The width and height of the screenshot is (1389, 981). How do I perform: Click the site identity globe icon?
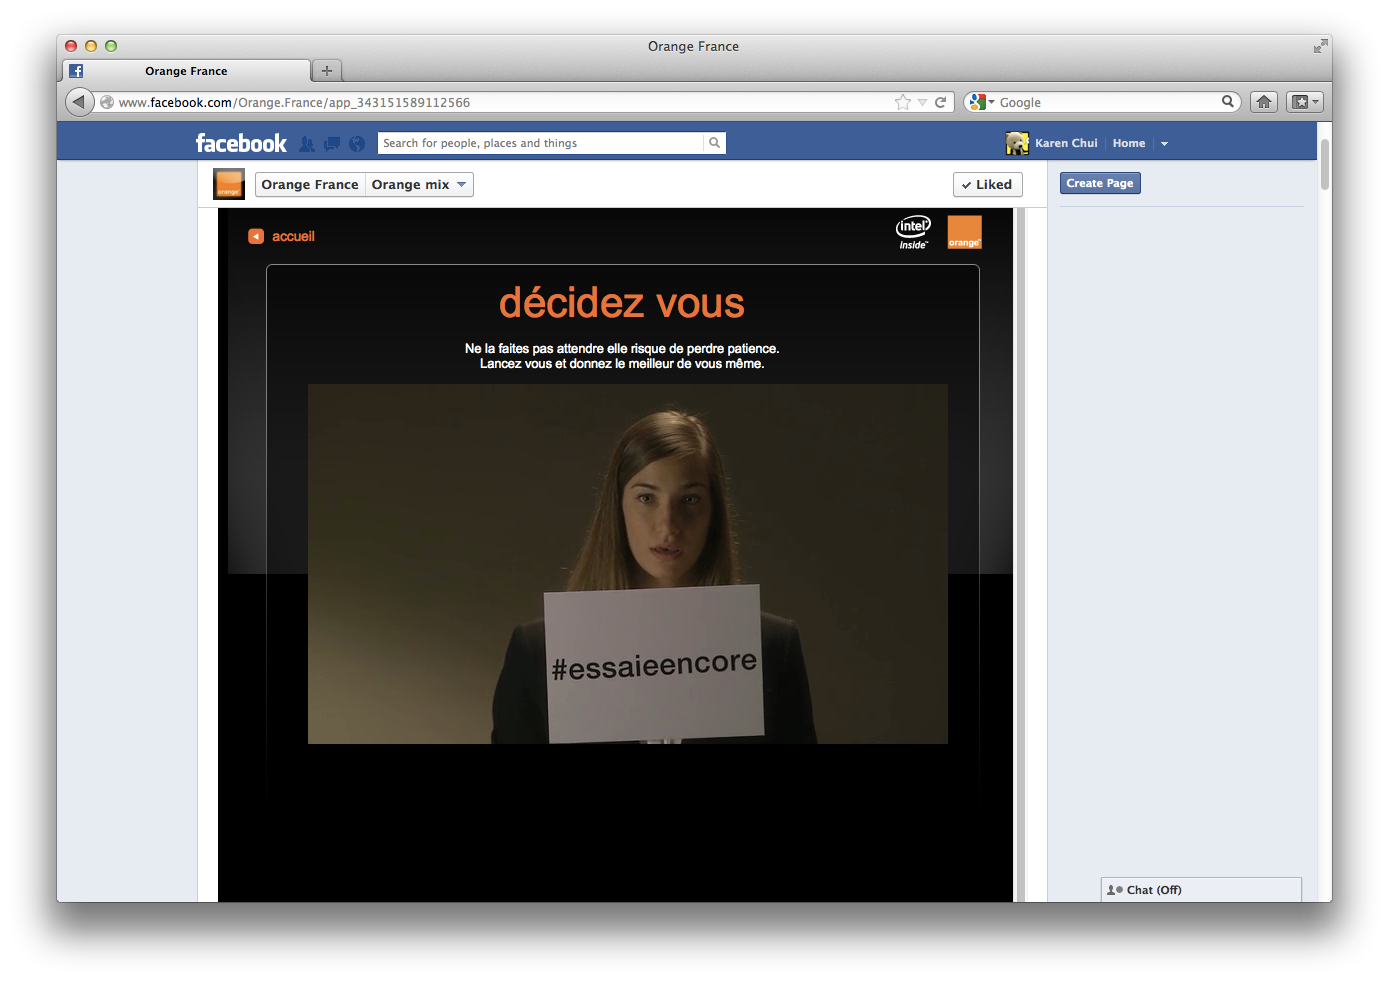[107, 102]
